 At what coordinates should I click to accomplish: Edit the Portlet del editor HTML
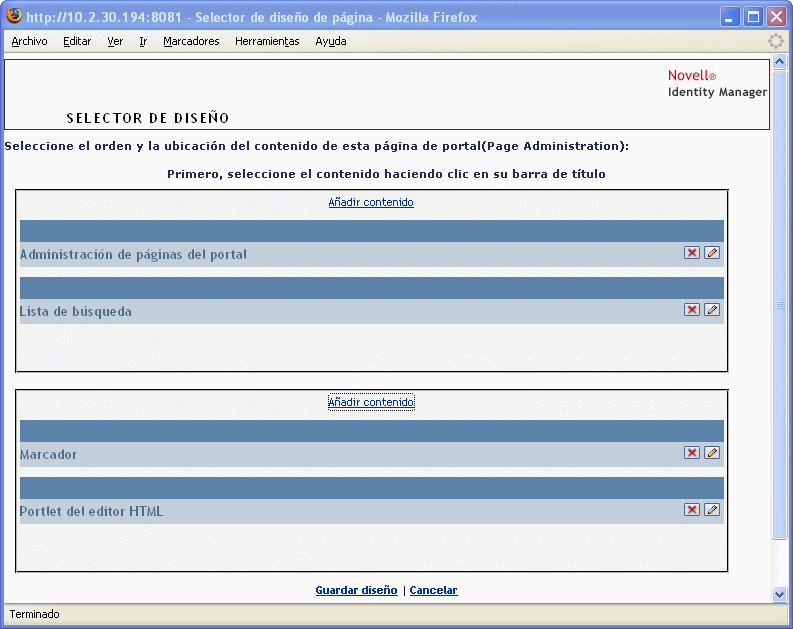pyautogui.click(x=712, y=510)
